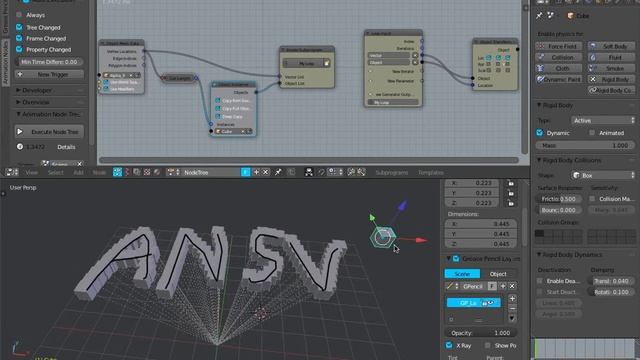Viewport: 640px width, 360px height.
Task: Click the Details button
Action: coord(66,147)
